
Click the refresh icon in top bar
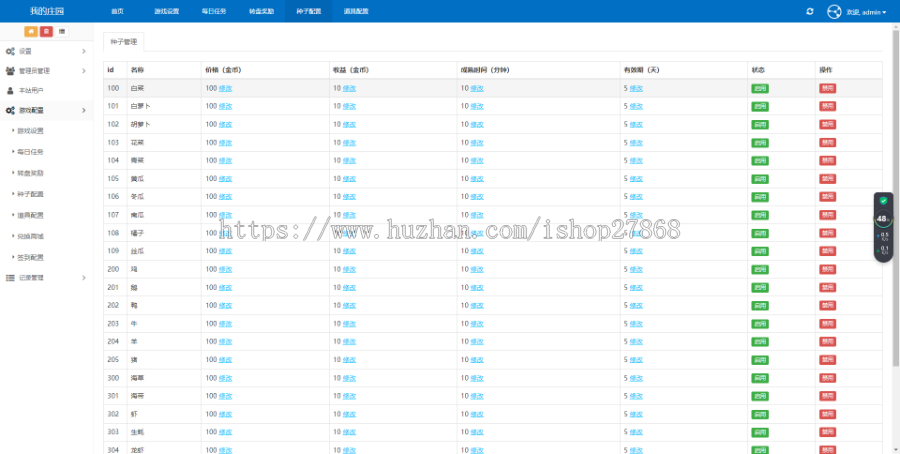(809, 11)
